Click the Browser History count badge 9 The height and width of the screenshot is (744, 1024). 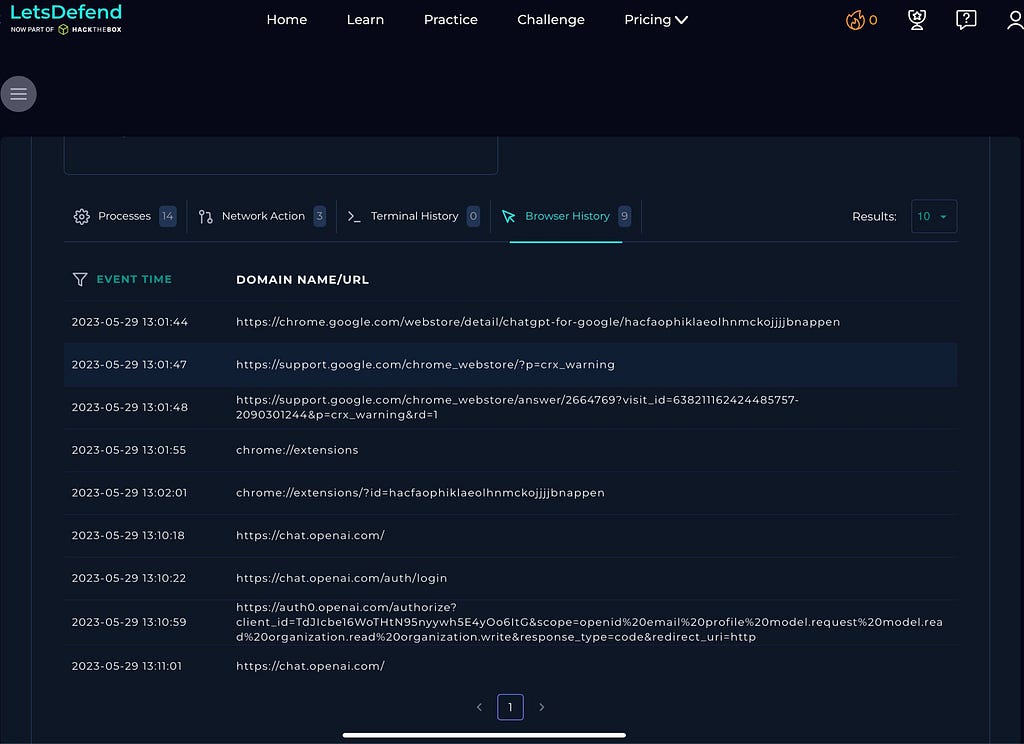click(x=624, y=216)
